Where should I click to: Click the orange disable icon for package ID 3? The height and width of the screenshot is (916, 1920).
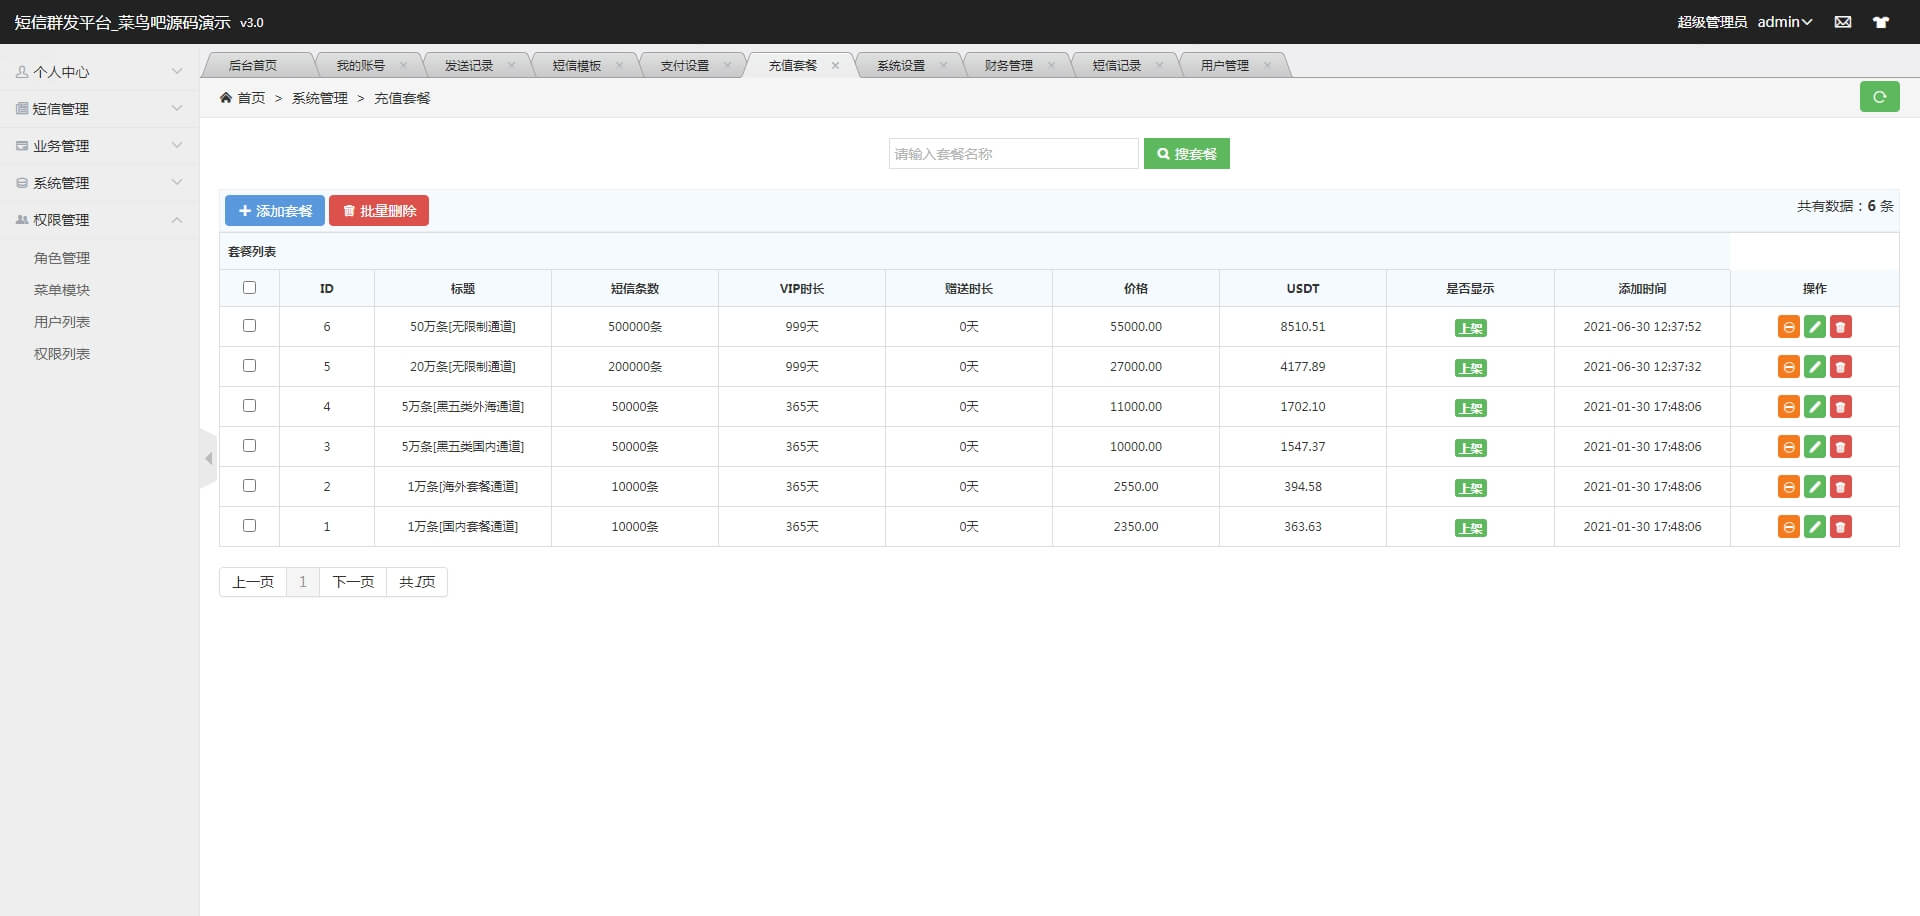click(x=1788, y=447)
